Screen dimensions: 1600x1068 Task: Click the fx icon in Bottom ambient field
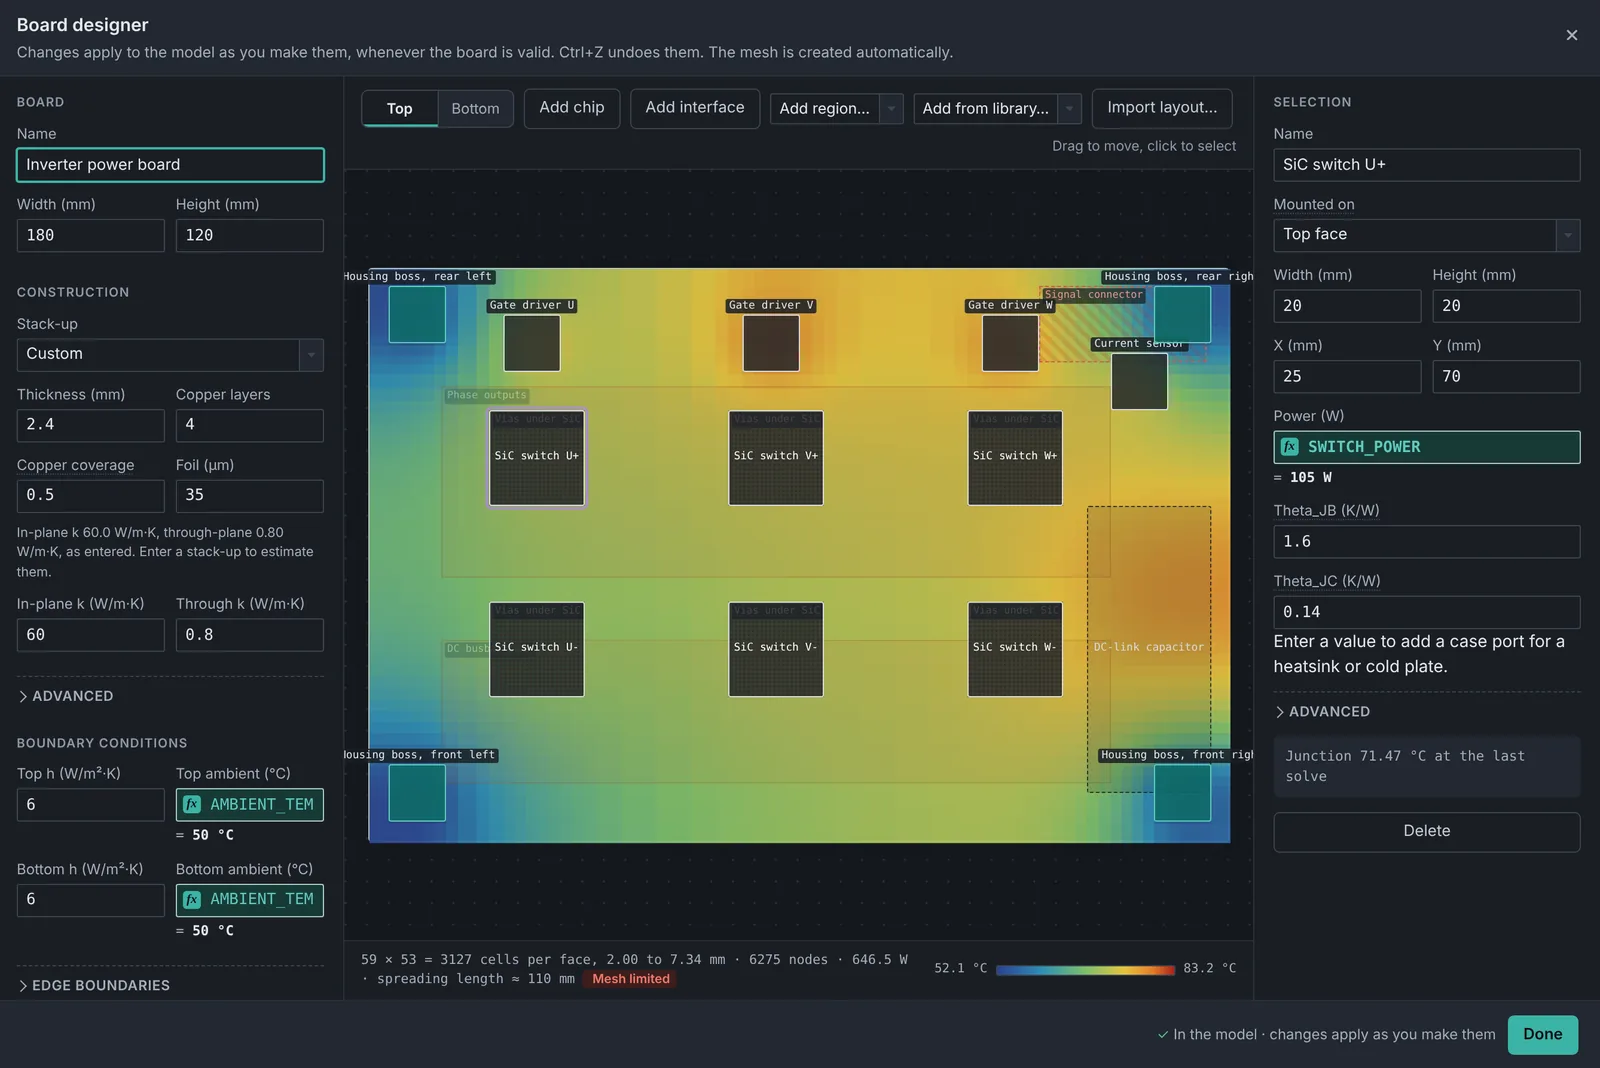tap(192, 900)
